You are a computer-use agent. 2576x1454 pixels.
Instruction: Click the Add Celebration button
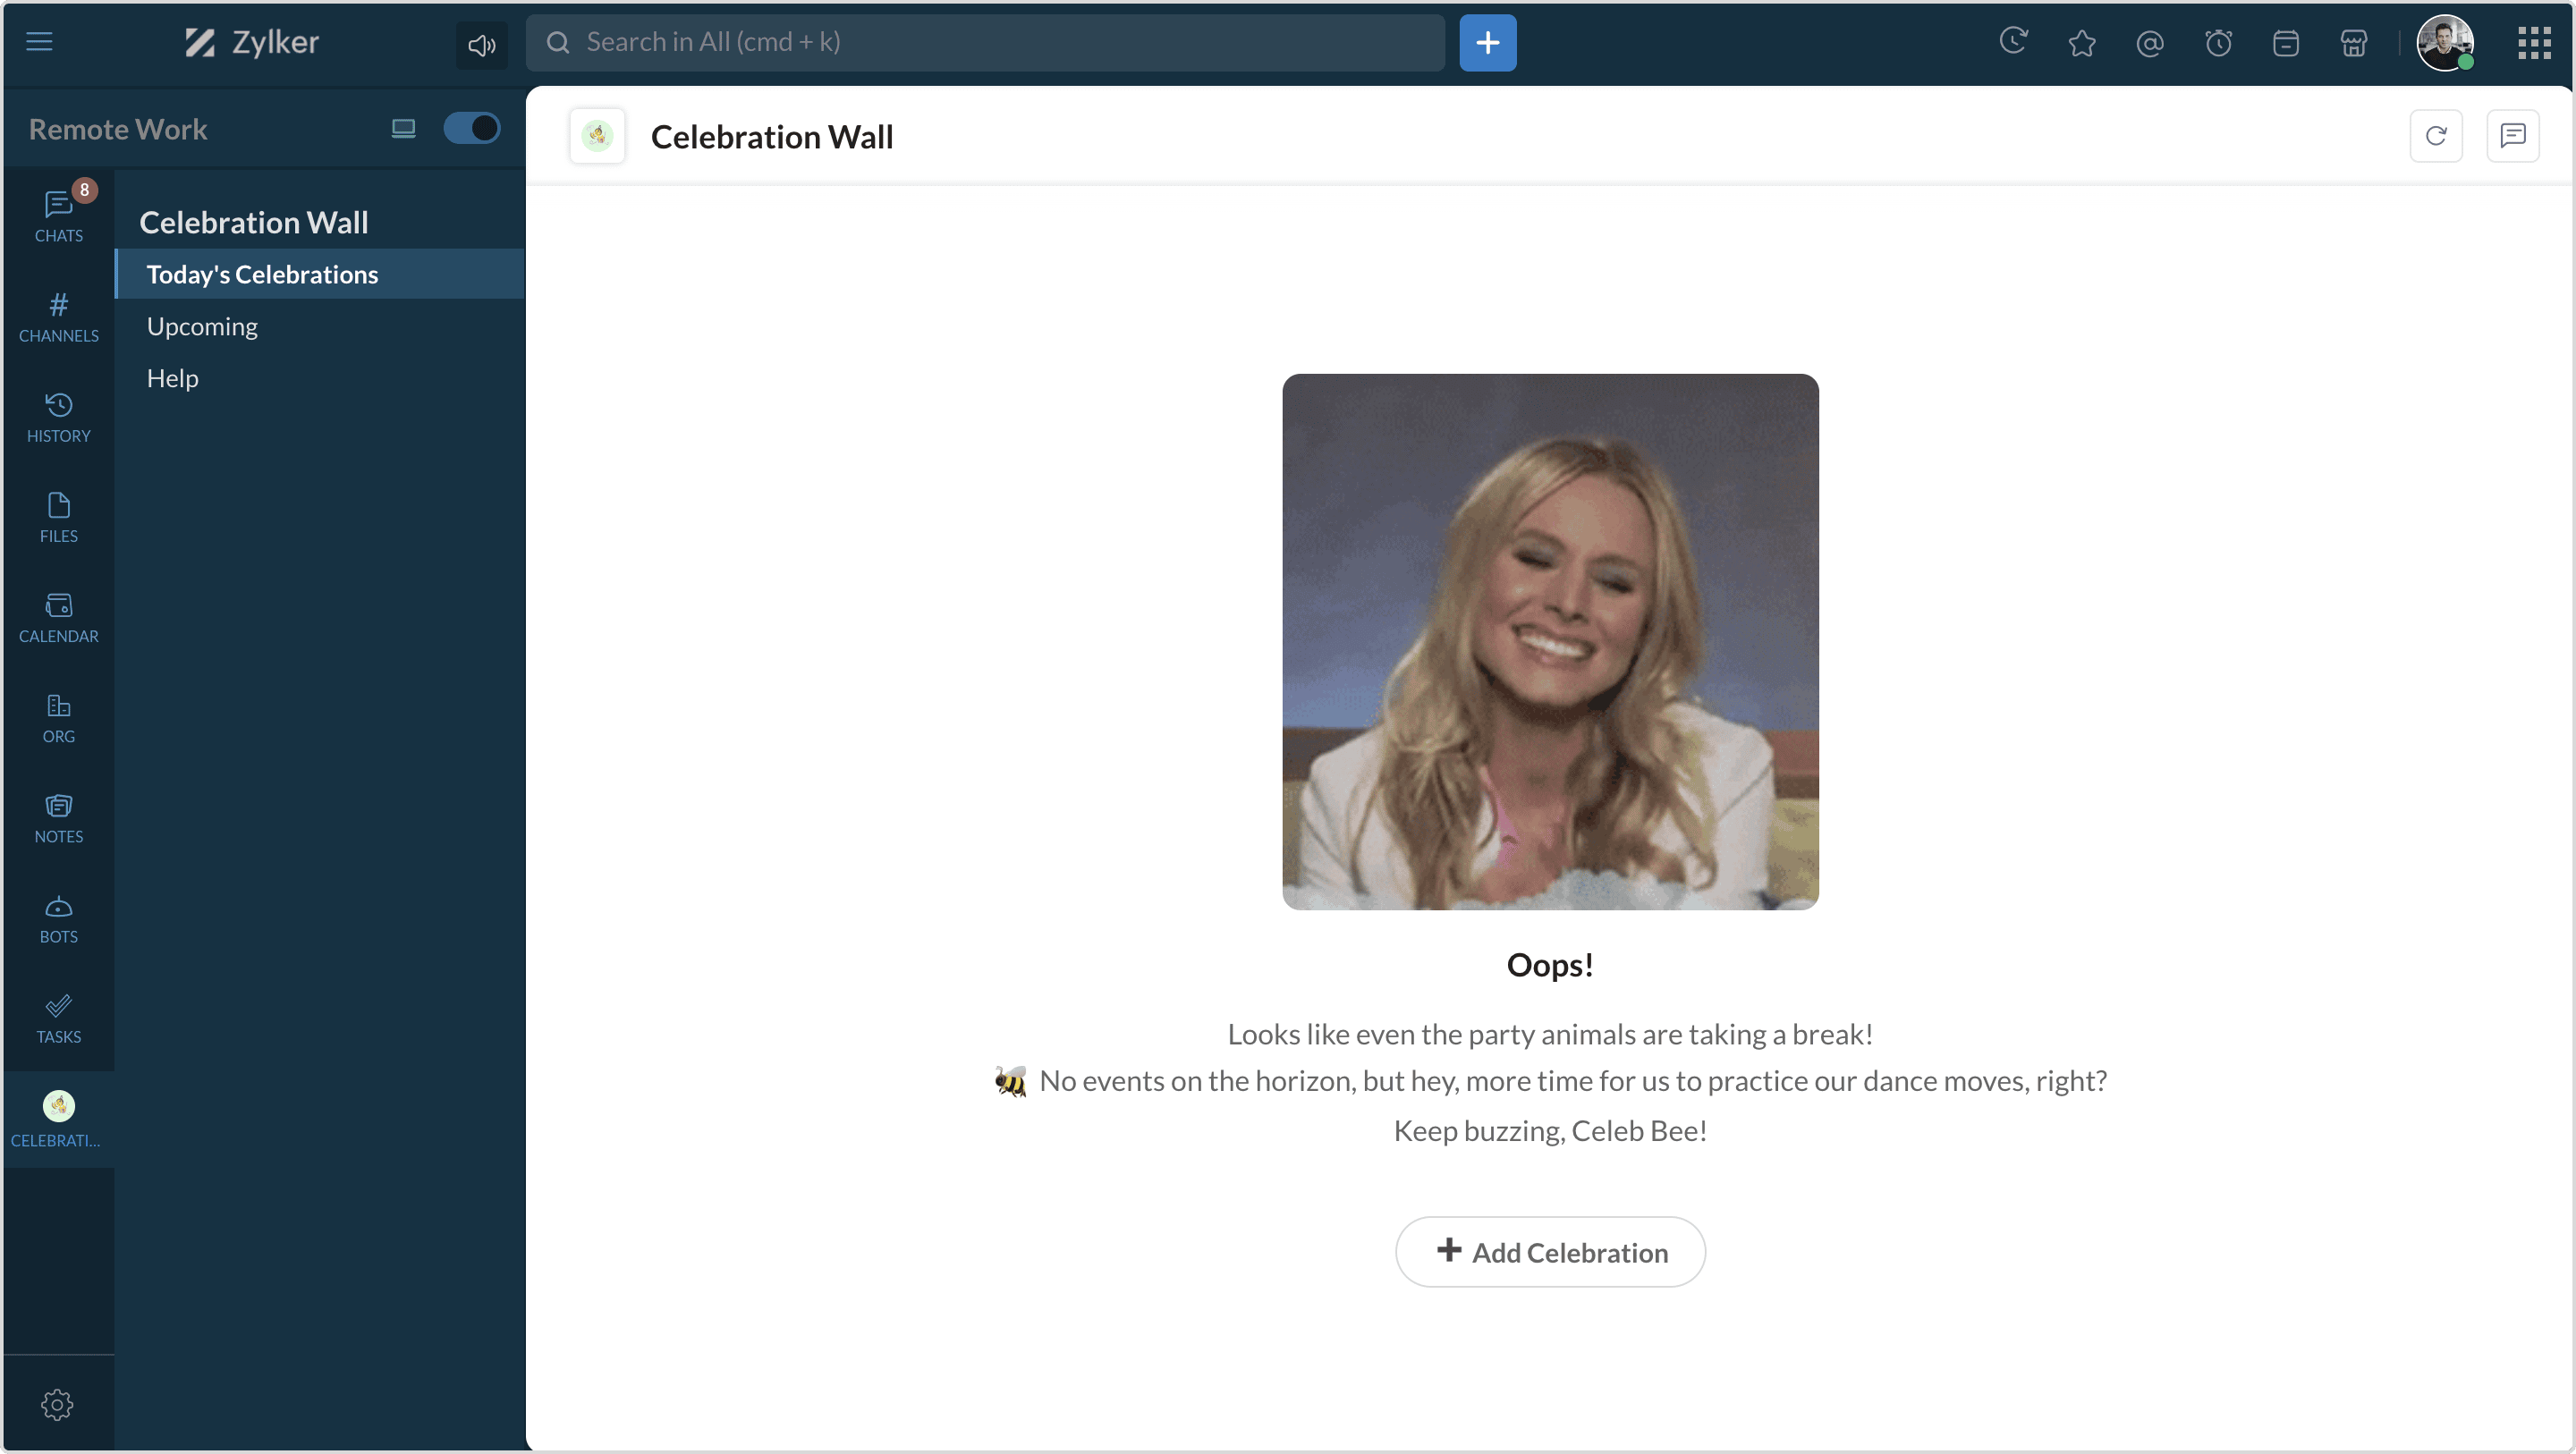[x=1550, y=1252]
